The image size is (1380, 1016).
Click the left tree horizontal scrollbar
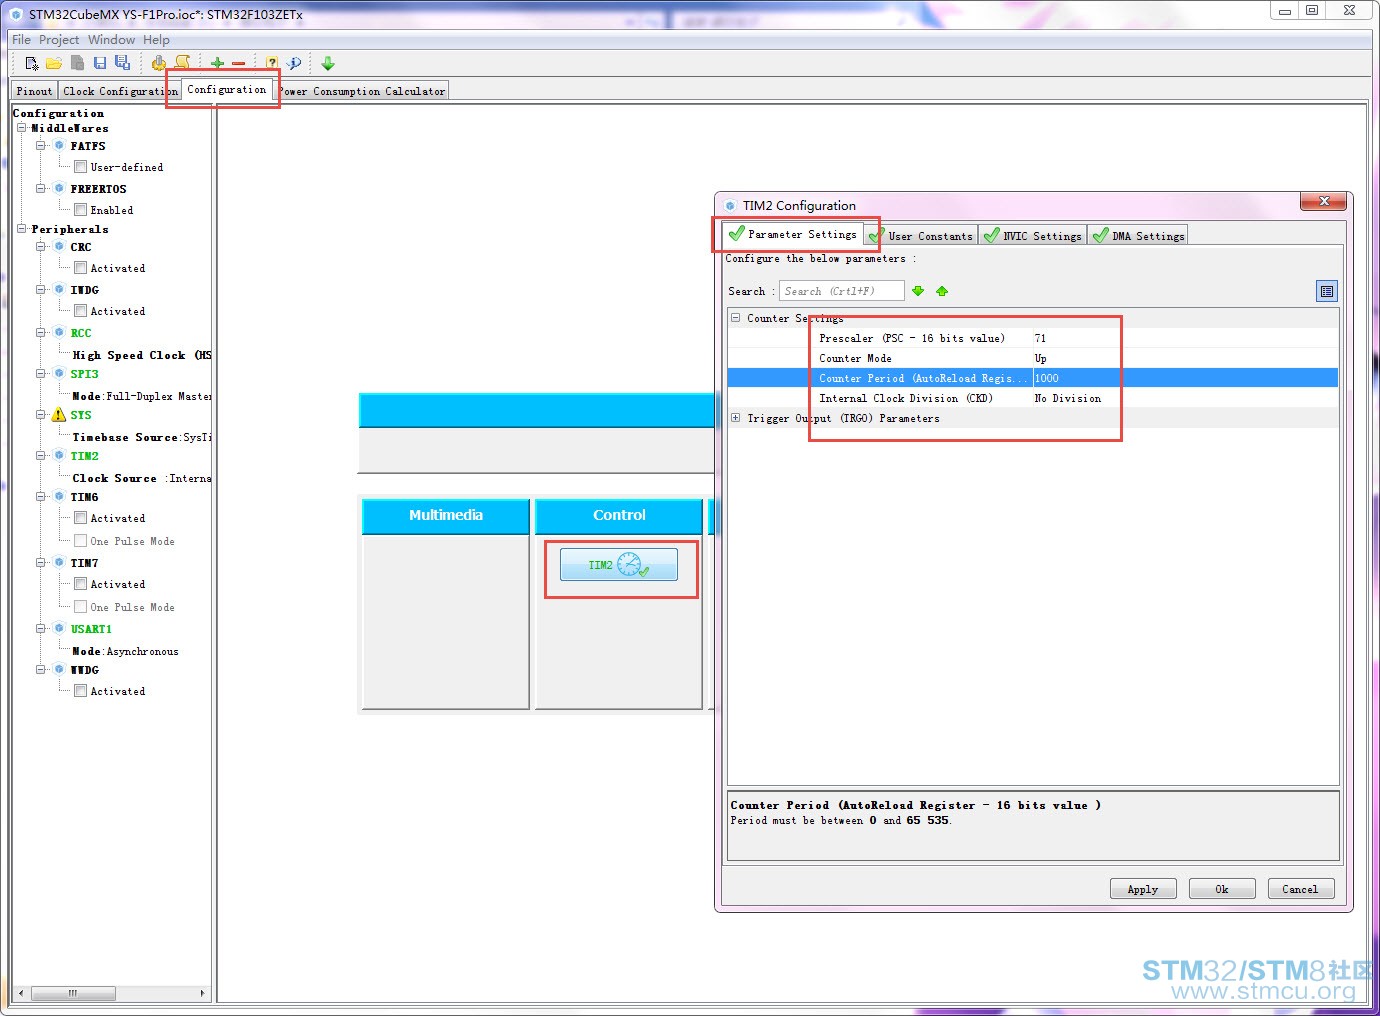[111, 993]
